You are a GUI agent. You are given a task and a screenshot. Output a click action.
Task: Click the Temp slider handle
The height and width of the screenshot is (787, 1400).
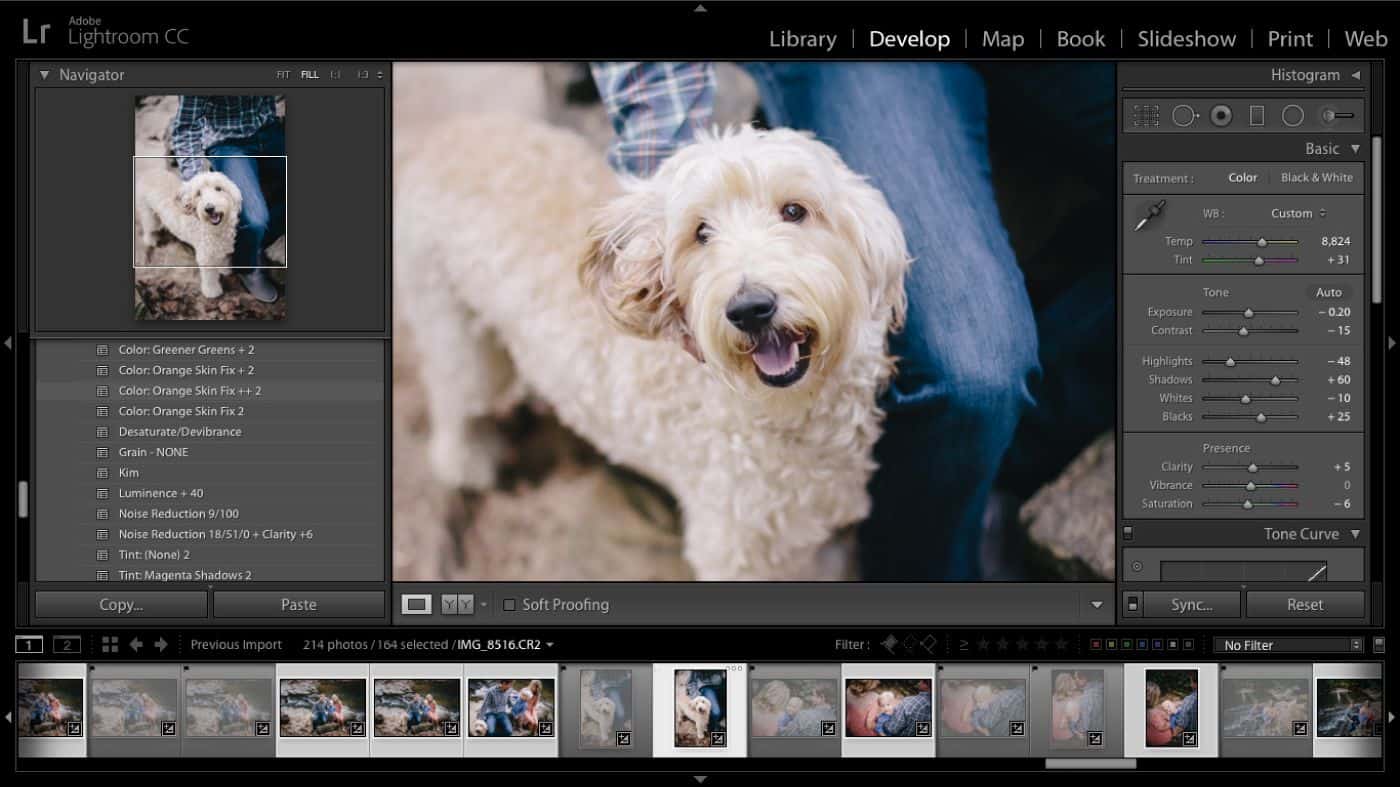coord(1262,241)
